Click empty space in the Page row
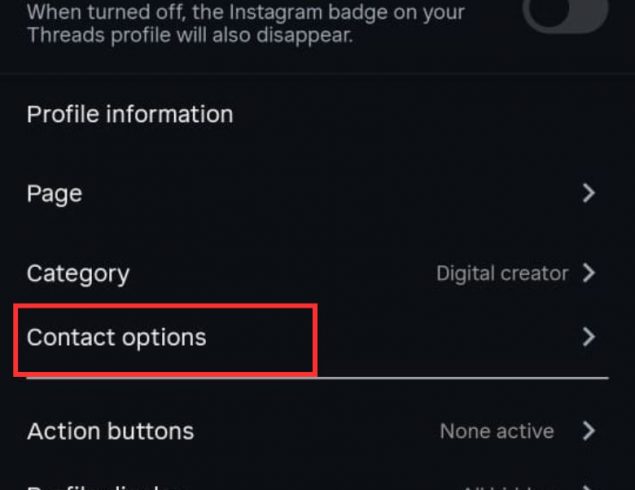Image resolution: width=635 pixels, height=490 pixels. tap(320, 193)
